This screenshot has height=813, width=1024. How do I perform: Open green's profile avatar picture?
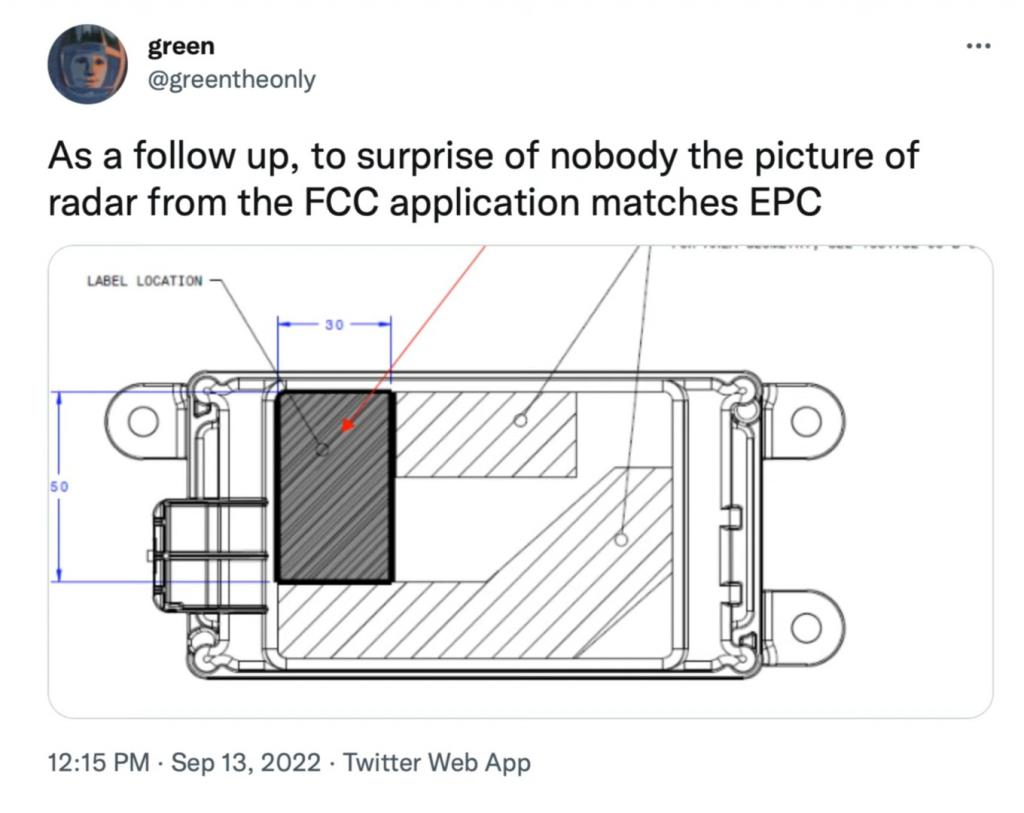click(x=88, y=64)
